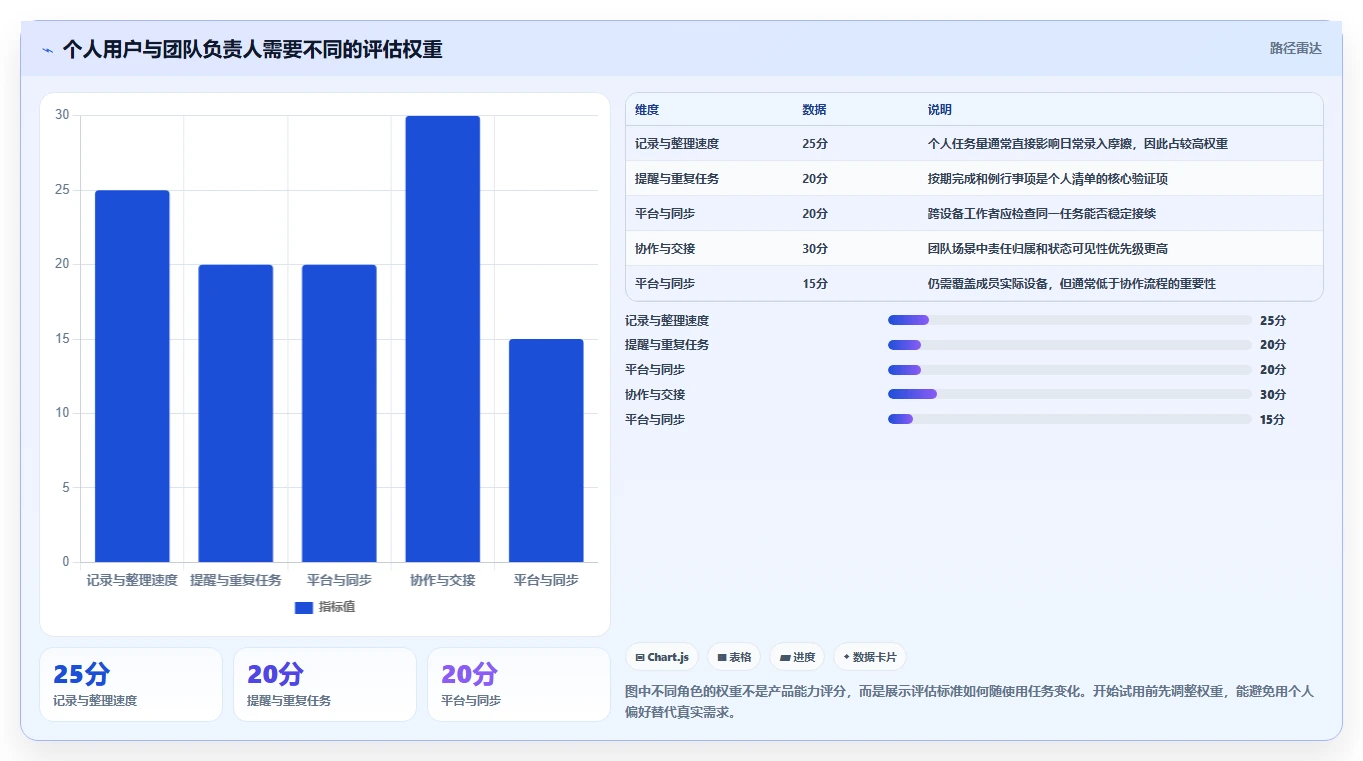This screenshot has height=761, width=1363.
Task: Select the 数据卡片 tag chip
Action: coord(870,657)
